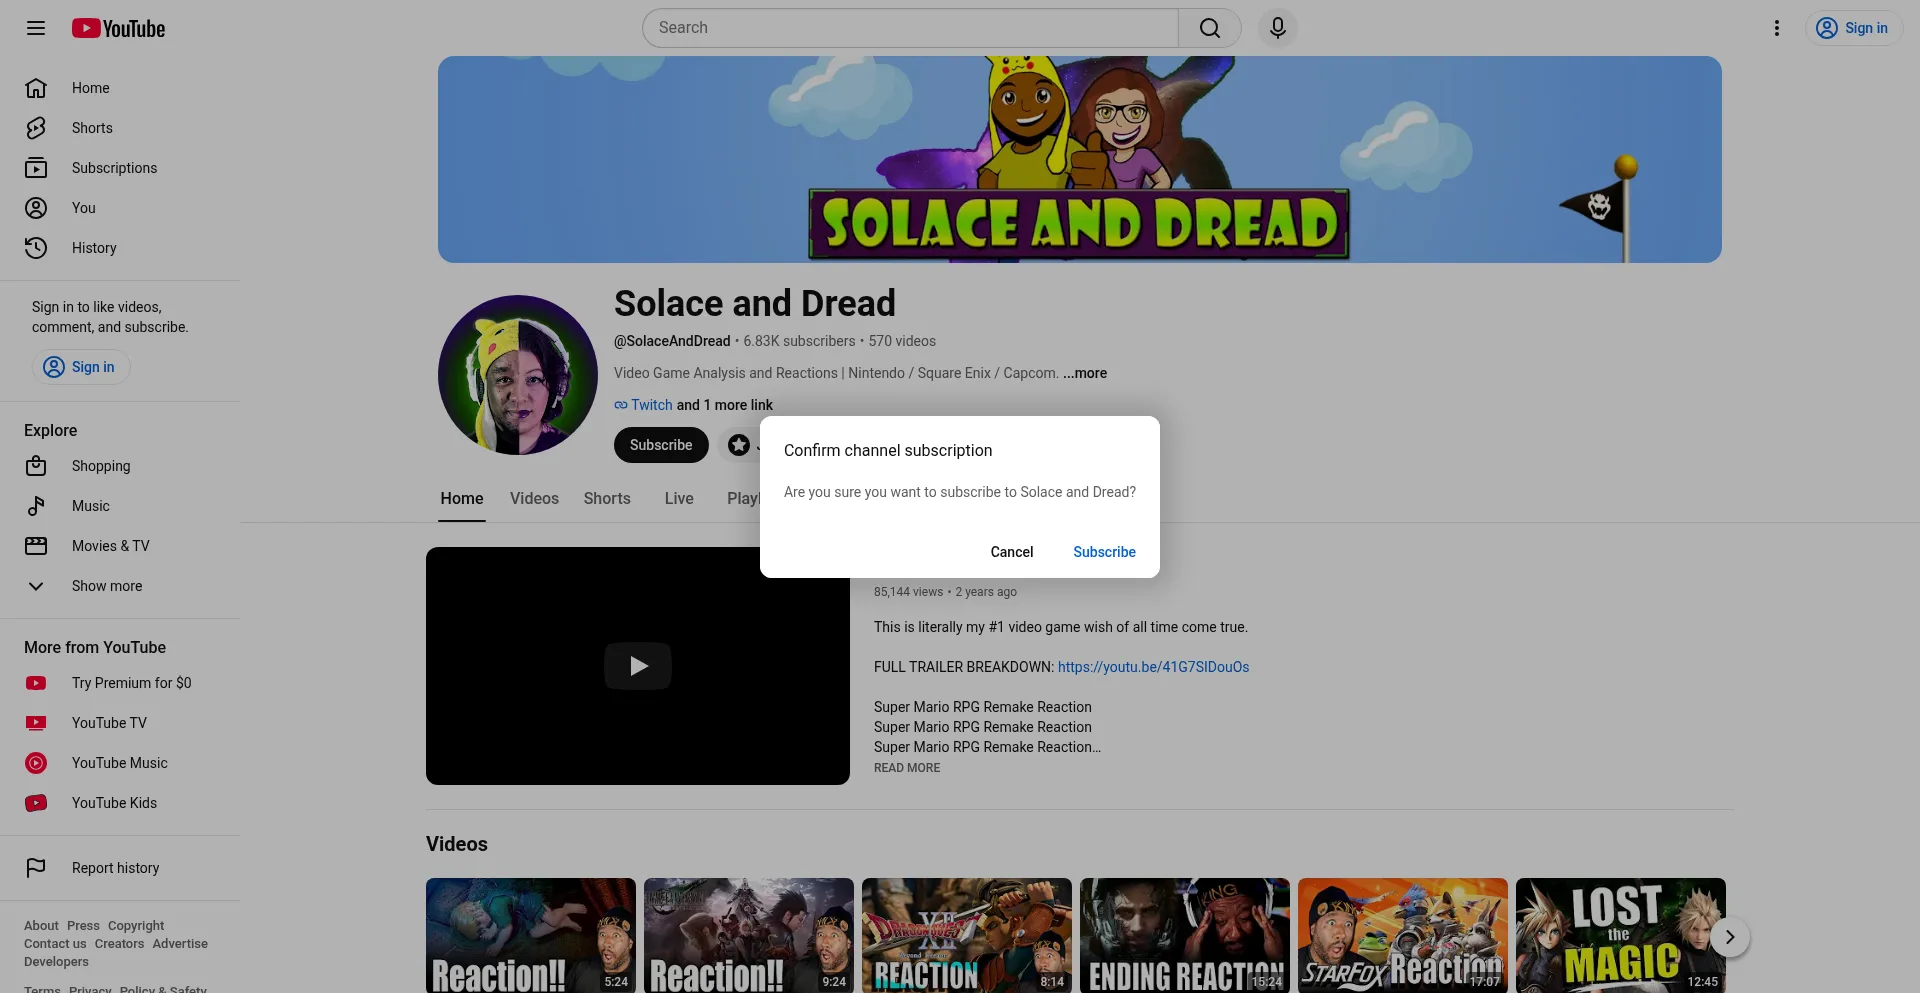The height and width of the screenshot is (993, 1920).
Task: Click the Try Premium icon
Action: point(36,683)
